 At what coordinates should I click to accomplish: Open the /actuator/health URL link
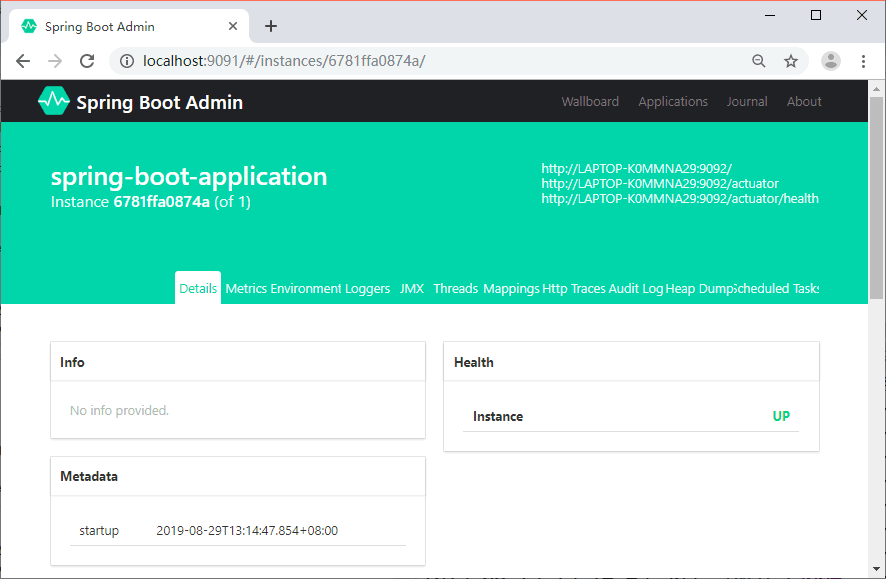point(680,198)
